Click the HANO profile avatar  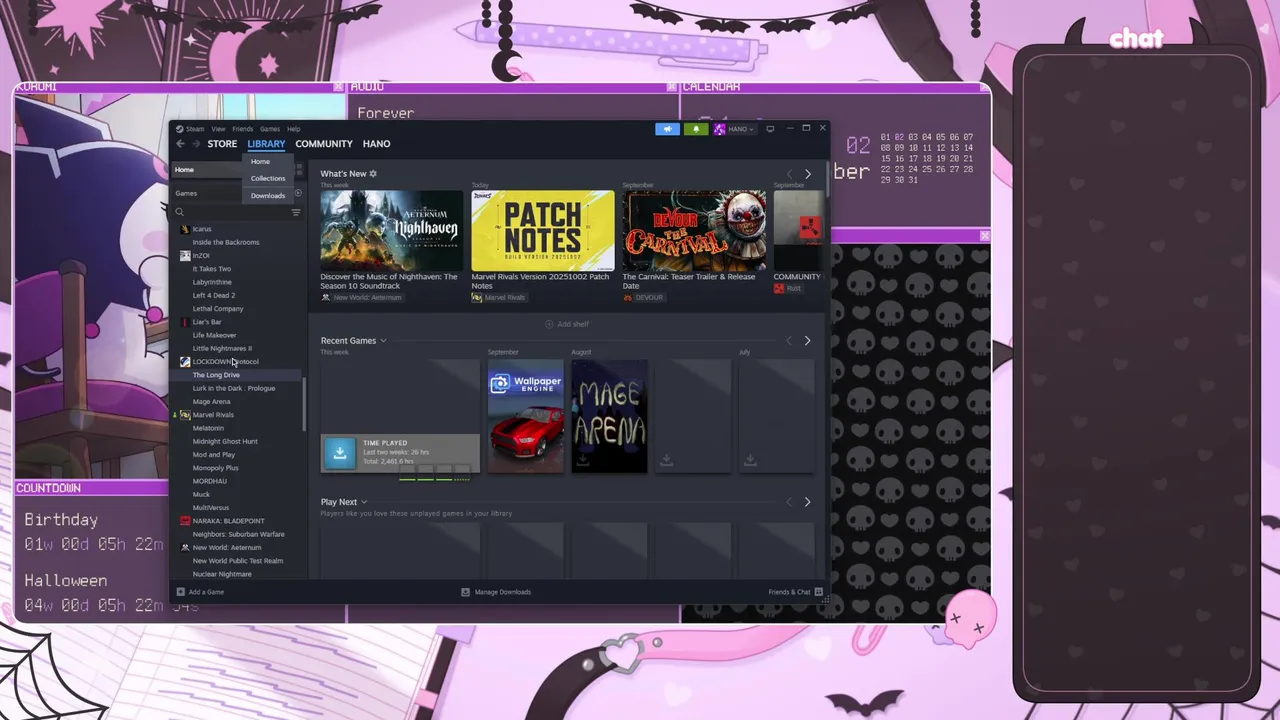click(x=719, y=129)
